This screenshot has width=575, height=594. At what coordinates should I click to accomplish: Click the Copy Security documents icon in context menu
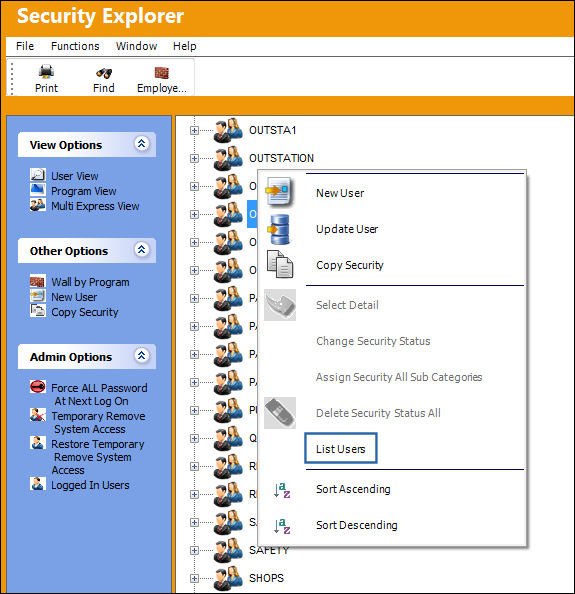[x=280, y=264]
